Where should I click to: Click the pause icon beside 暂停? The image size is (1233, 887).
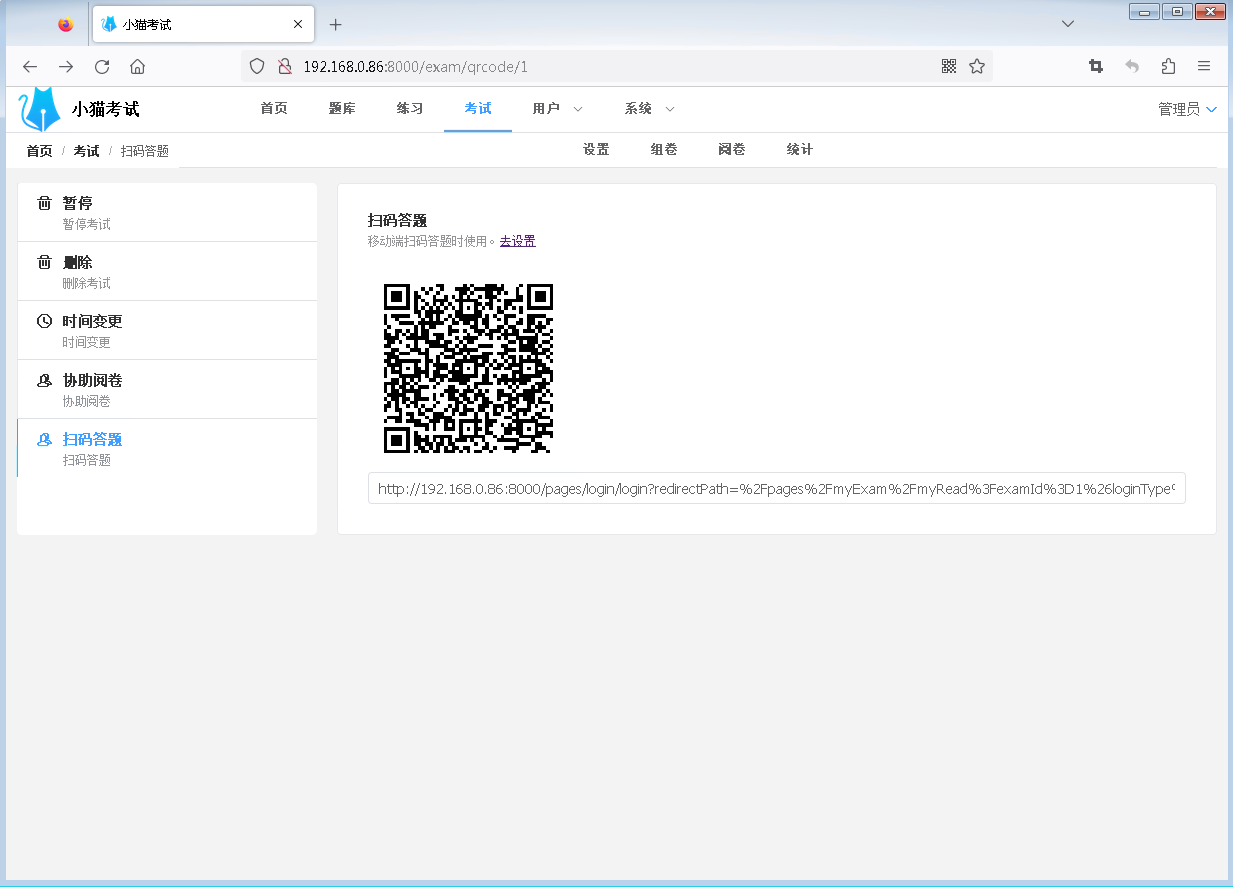click(44, 203)
